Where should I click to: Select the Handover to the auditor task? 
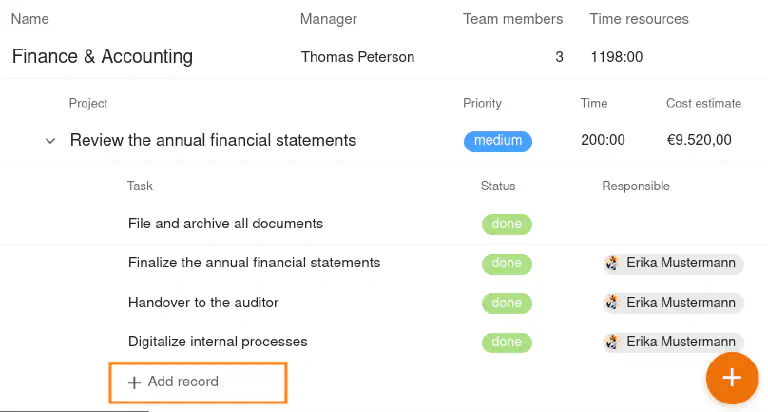[203, 302]
